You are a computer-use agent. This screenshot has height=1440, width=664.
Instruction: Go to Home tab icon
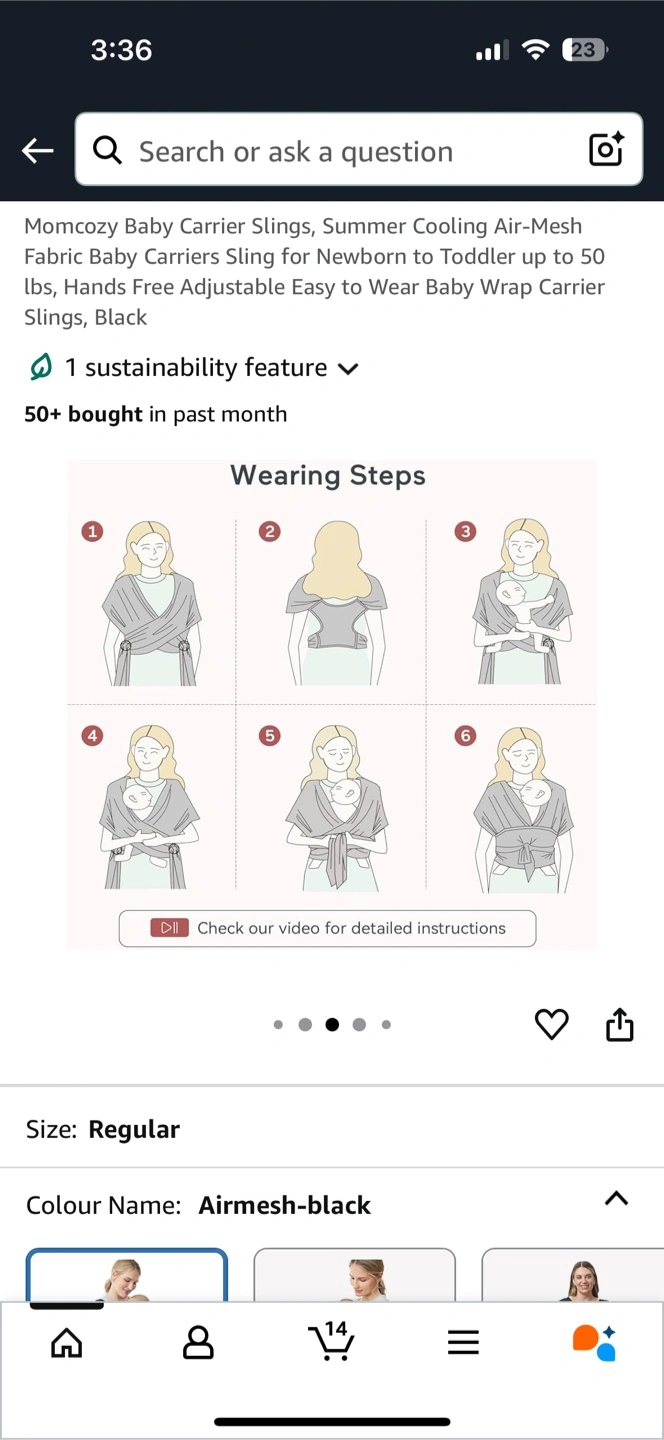coord(66,1343)
